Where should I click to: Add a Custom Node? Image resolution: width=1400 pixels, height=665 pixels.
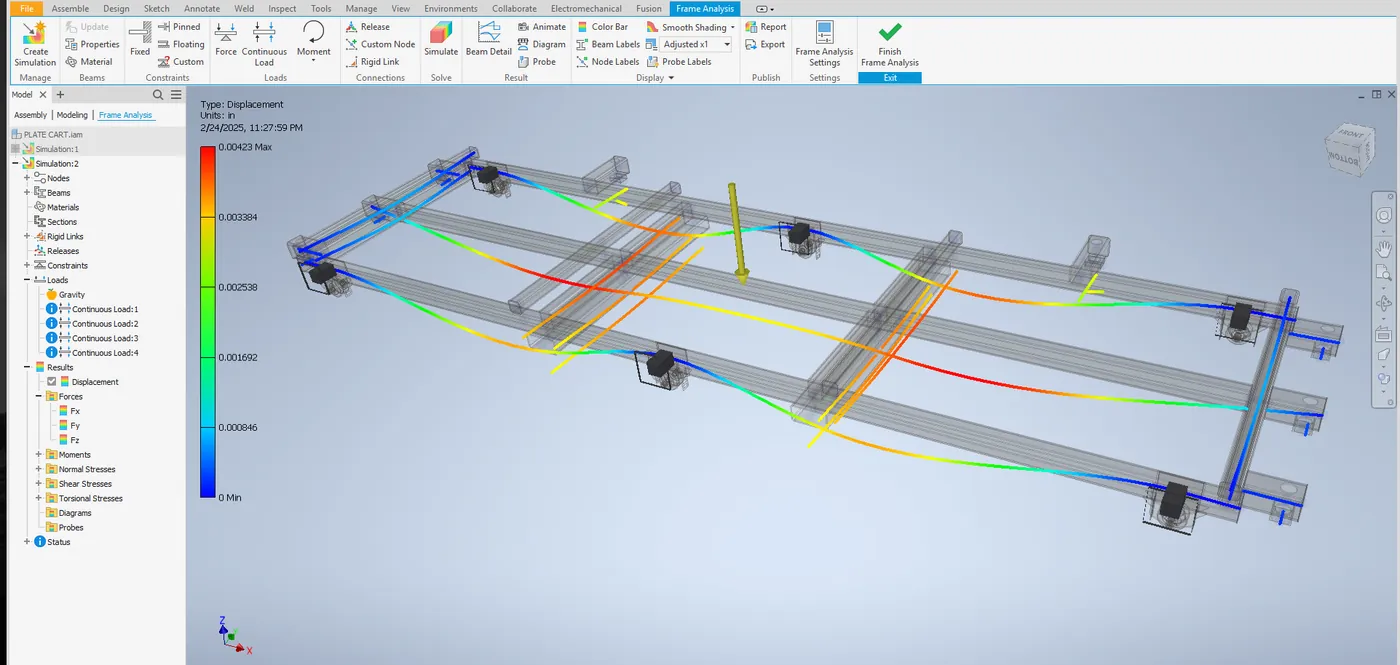(x=380, y=44)
